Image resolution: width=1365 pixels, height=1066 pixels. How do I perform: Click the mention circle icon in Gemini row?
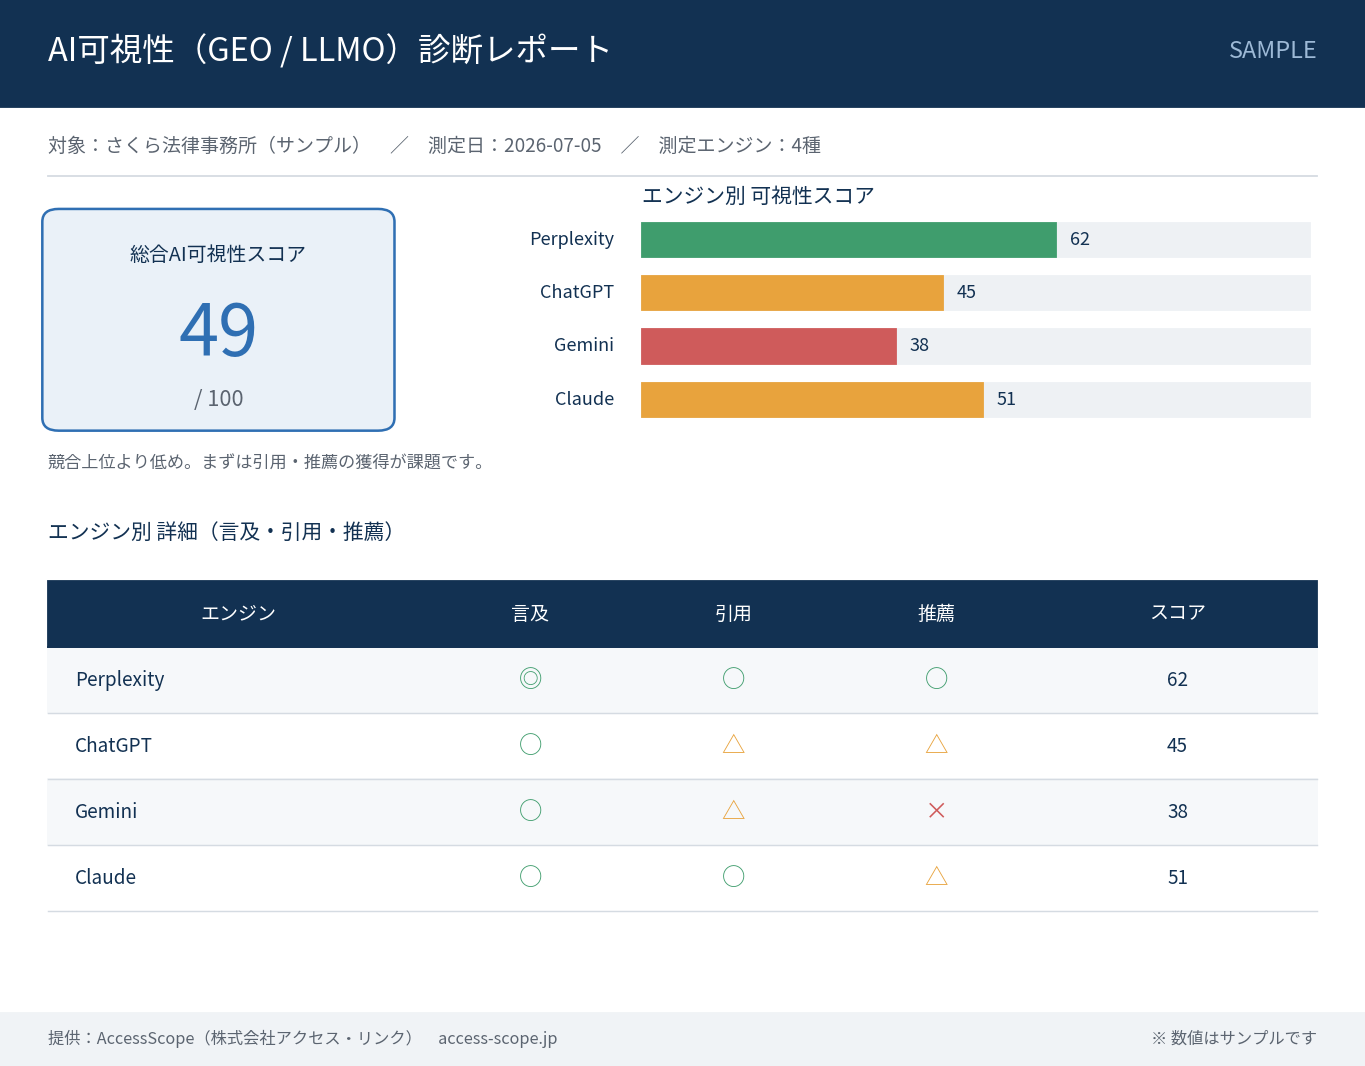coord(531,811)
